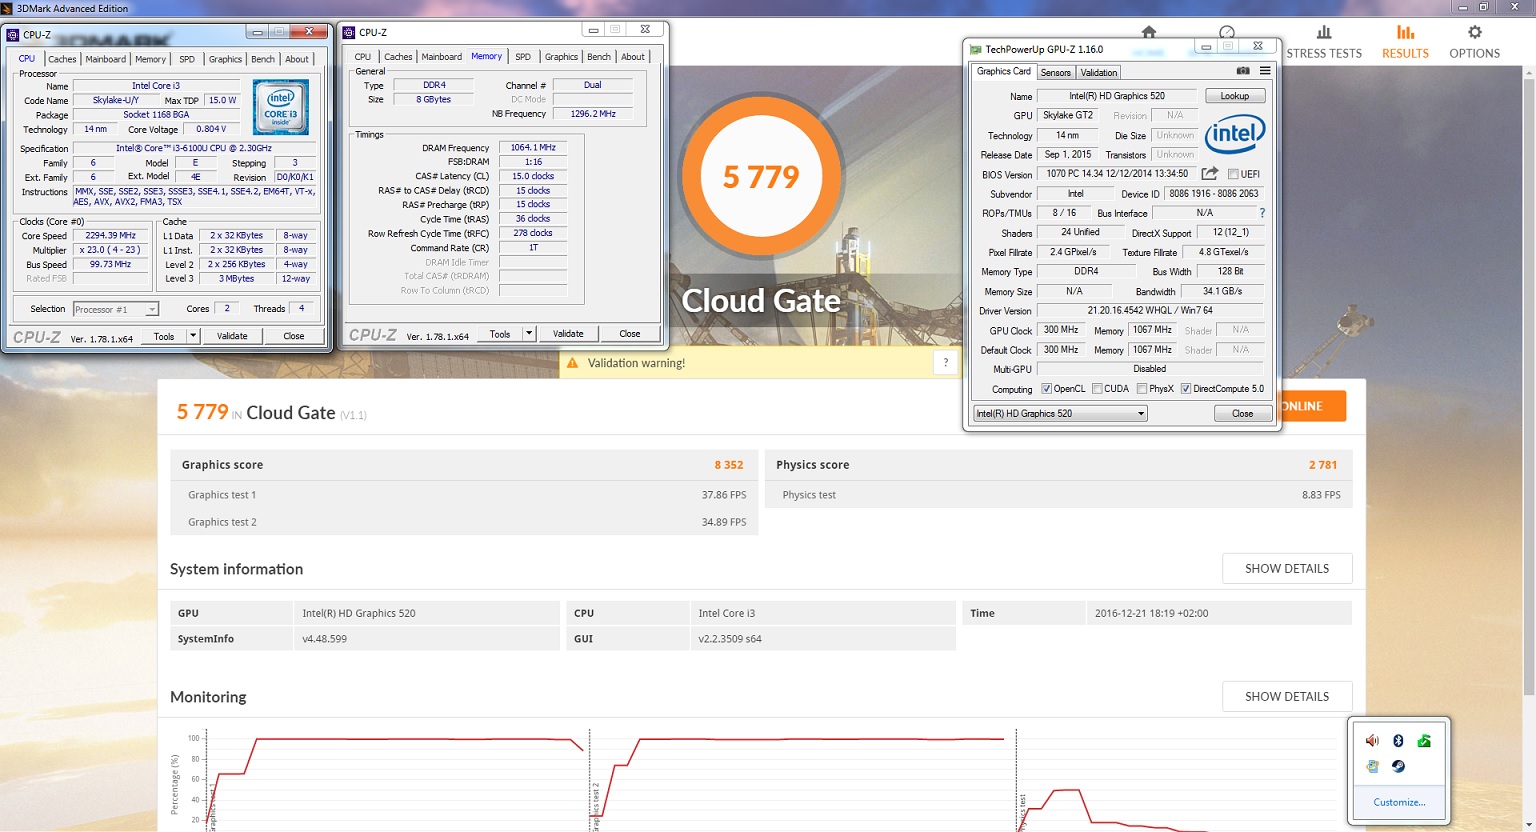The width and height of the screenshot is (1536, 832).
Task: Switch to Validation tab in GPU-Z
Action: tap(1099, 72)
